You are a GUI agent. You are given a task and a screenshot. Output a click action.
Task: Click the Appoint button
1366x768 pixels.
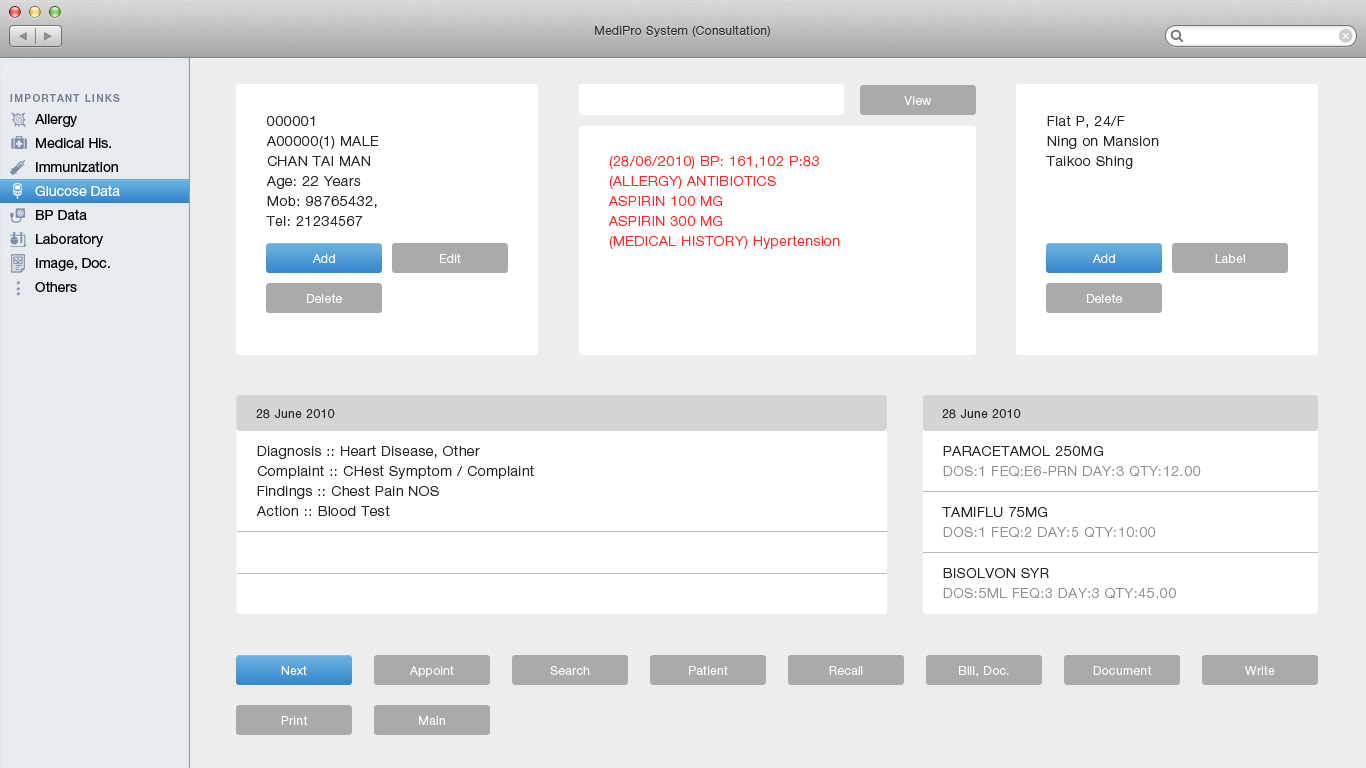coord(431,670)
